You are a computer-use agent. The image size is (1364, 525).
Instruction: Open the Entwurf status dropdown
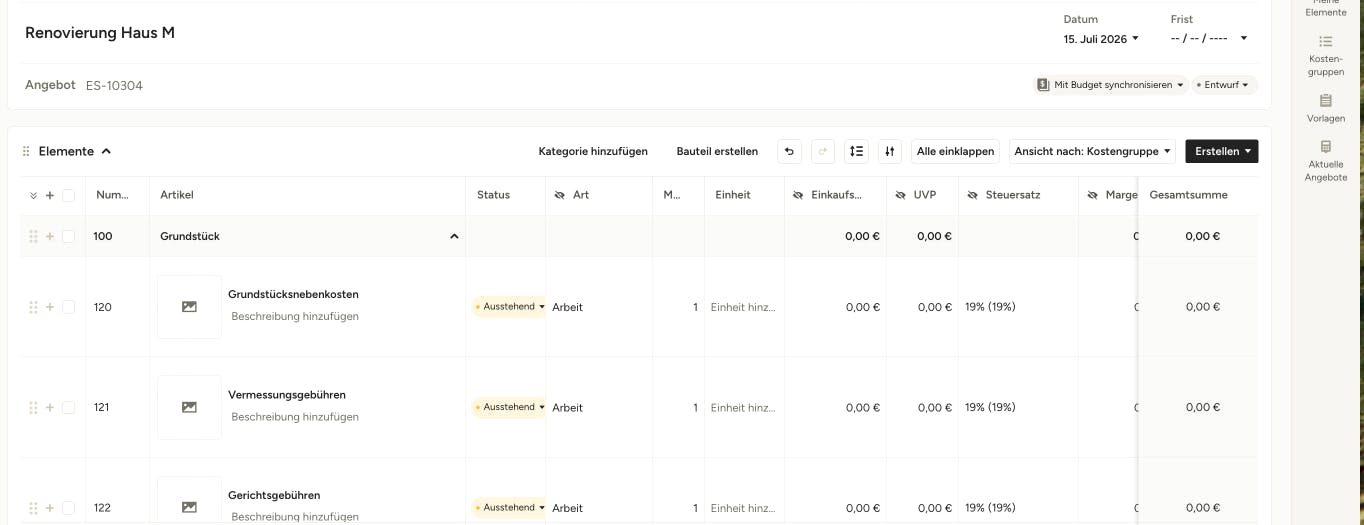tap(1224, 85)
